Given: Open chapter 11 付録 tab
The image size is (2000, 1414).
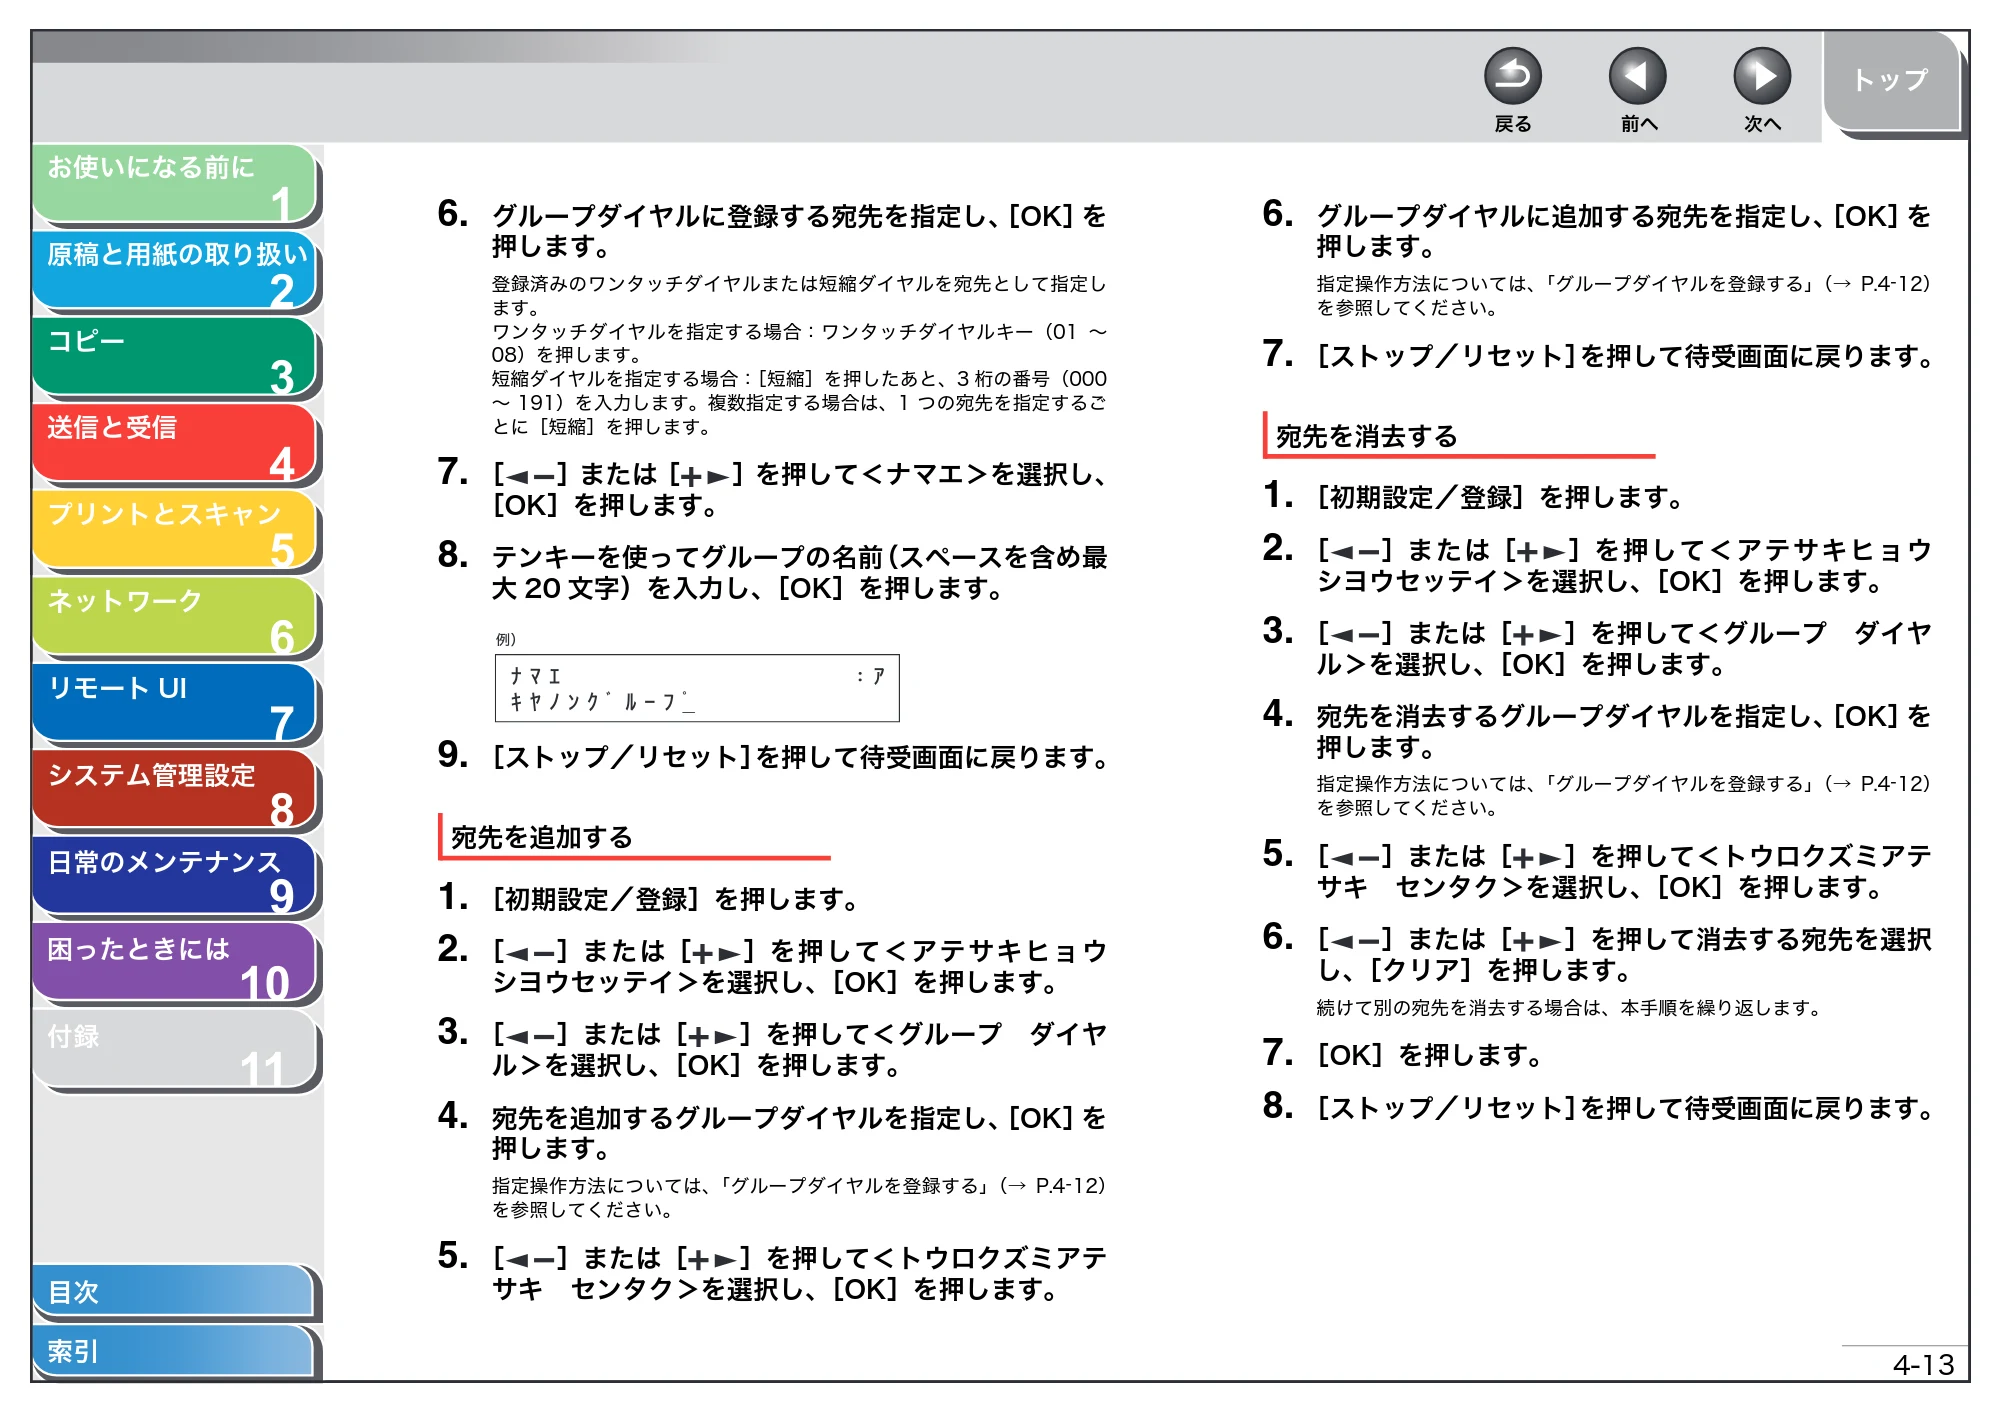Looking at the screenshot, I should [175, 1050].
